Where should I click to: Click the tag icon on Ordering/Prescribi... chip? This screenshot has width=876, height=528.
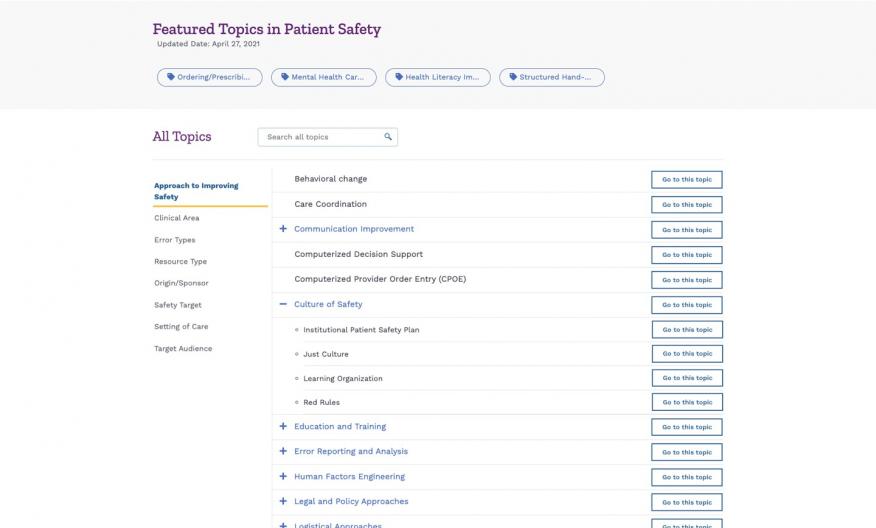[x=171, y=77]
